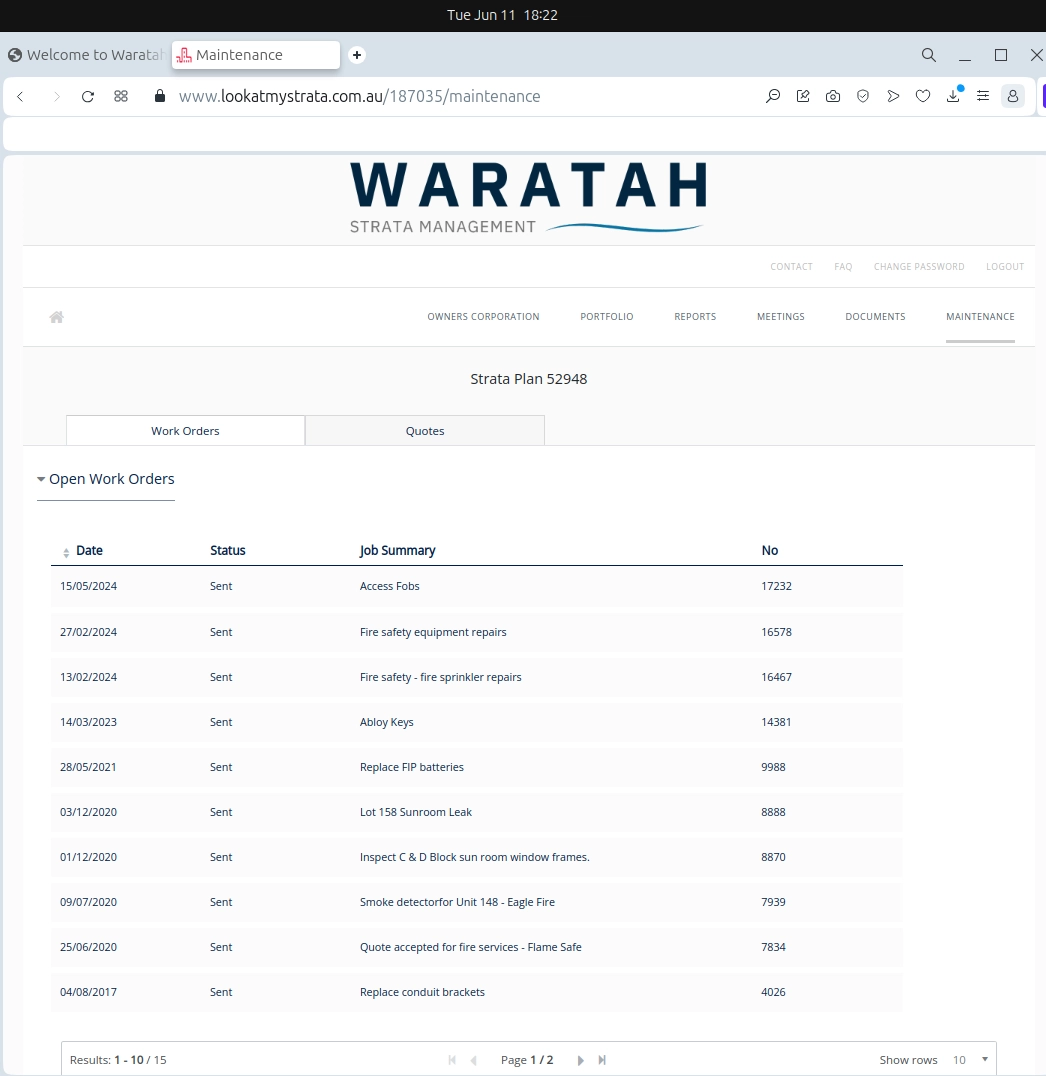Screen dimensions: 1046x1076
Task: Click the Logout link
Action: click(1005, 267)
